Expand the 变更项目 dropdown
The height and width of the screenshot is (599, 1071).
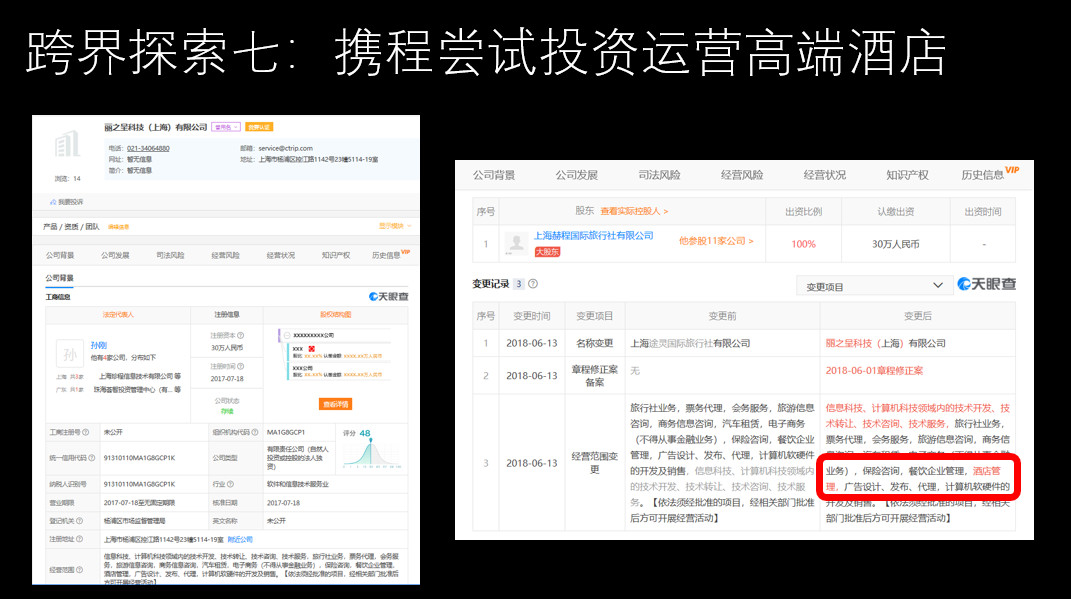(874, 285)
